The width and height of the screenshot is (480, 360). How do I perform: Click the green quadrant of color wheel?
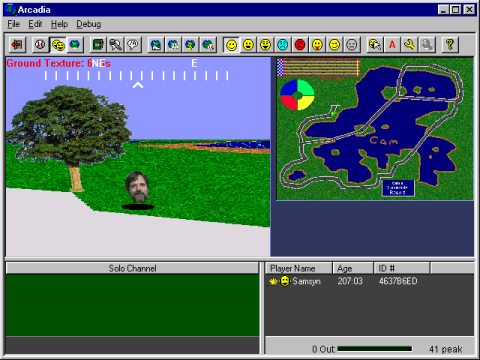tap(306, 87)
